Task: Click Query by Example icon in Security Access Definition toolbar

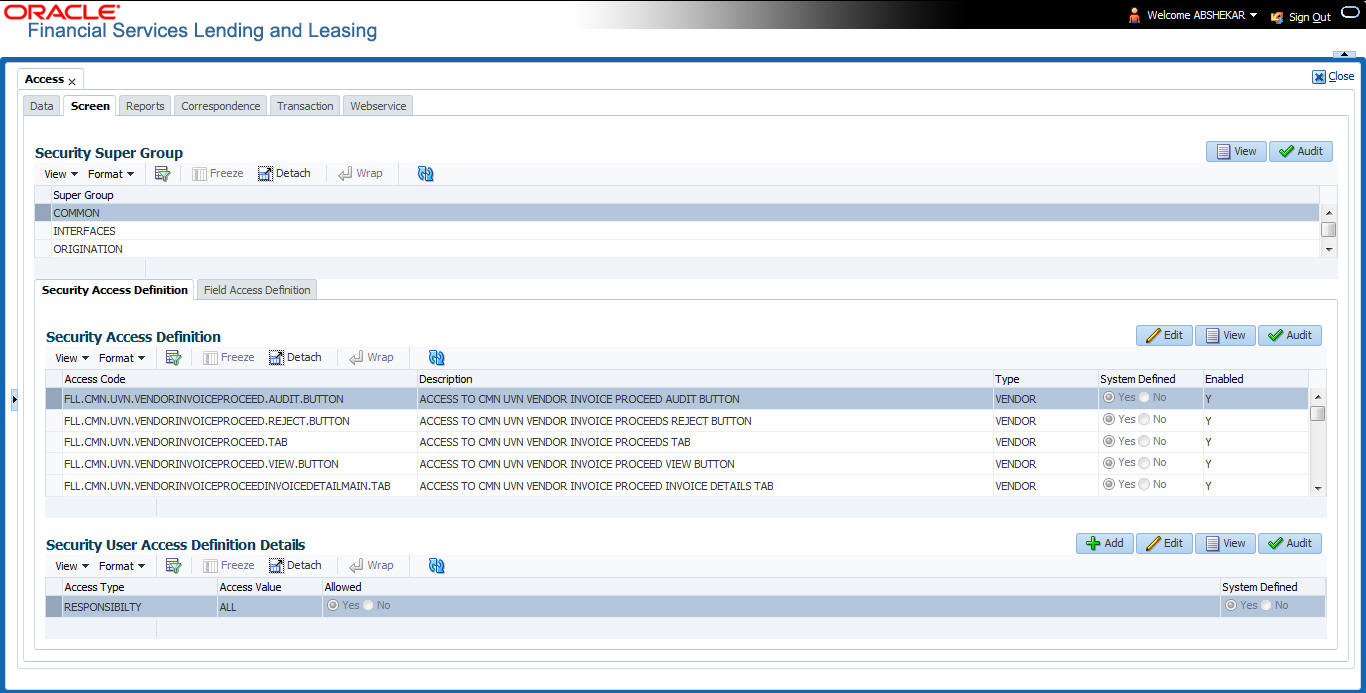Action: 173,358
